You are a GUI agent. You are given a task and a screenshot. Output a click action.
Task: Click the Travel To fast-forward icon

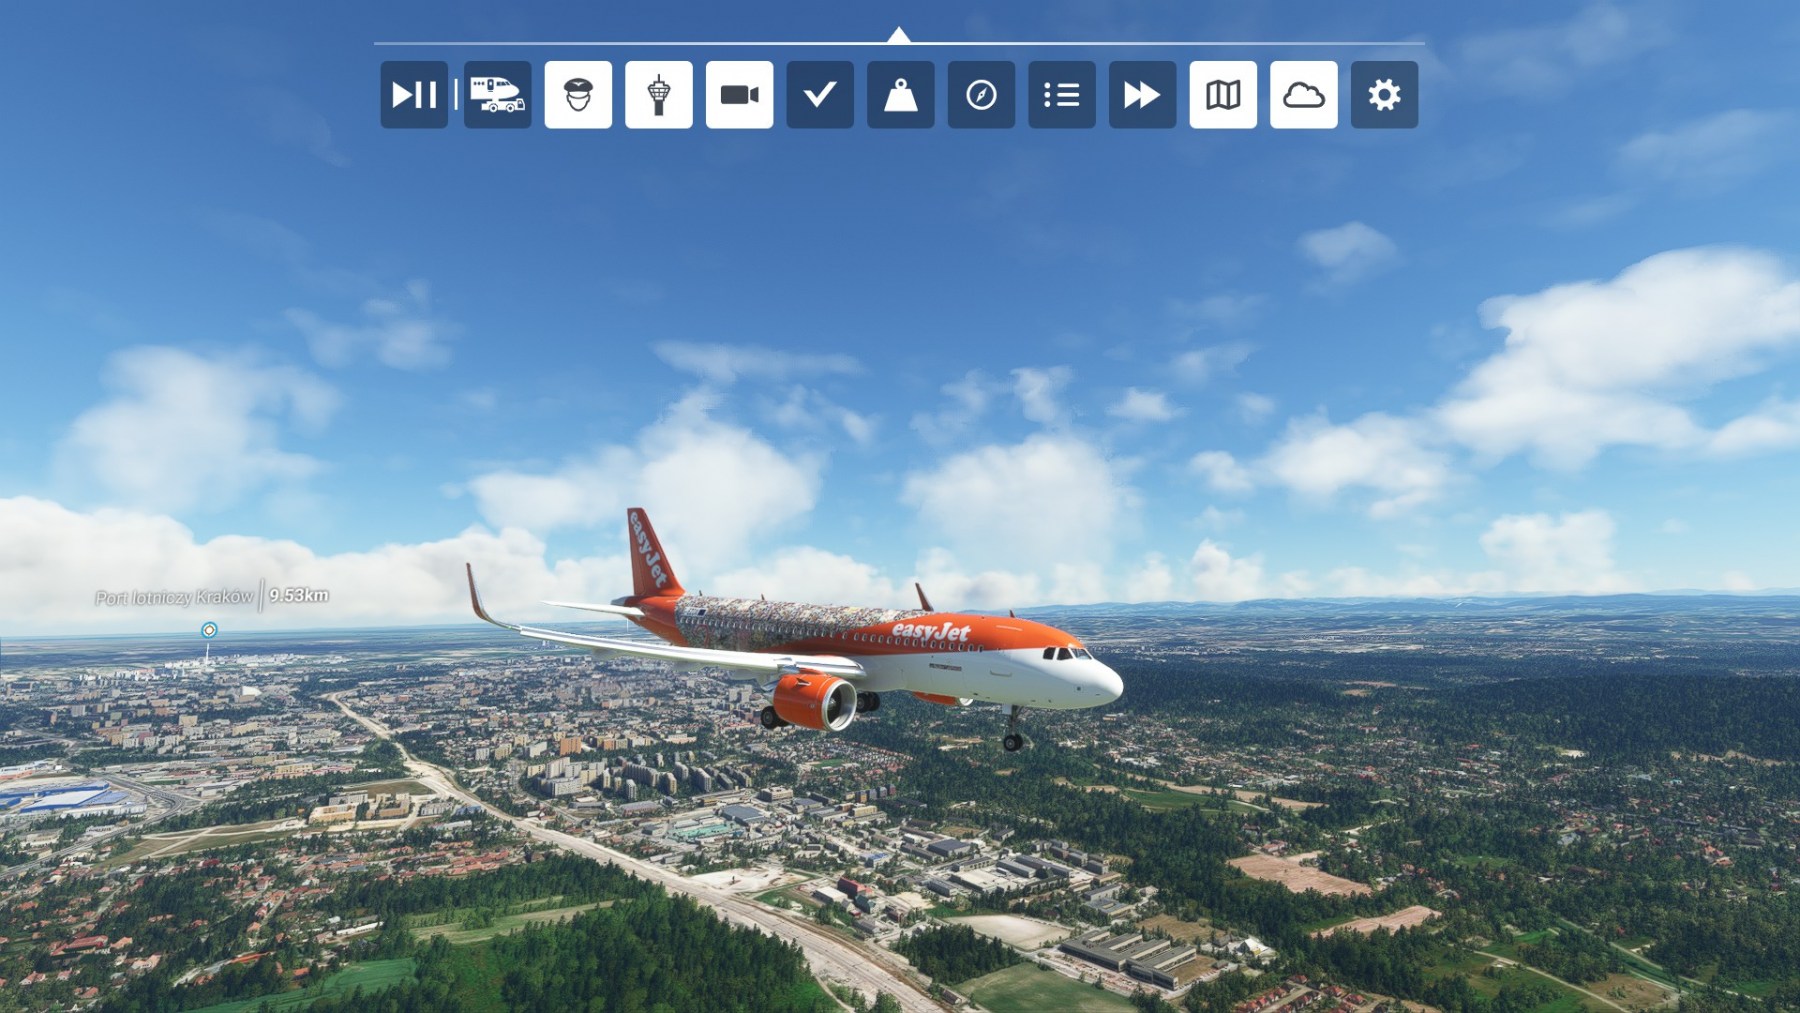tap(1143, 95)
